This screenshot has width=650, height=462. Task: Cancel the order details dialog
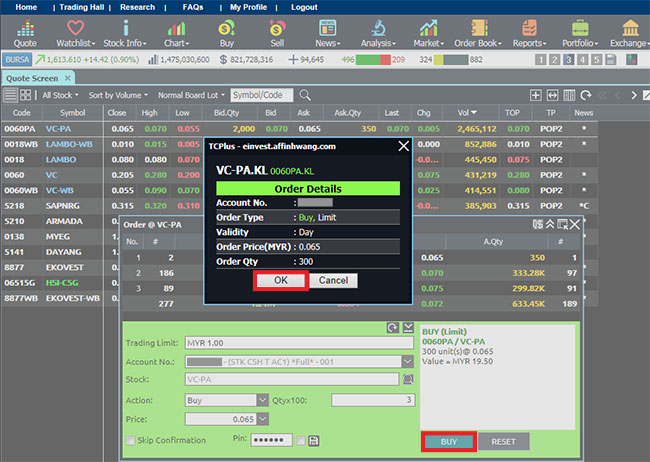tap(333, 281)
